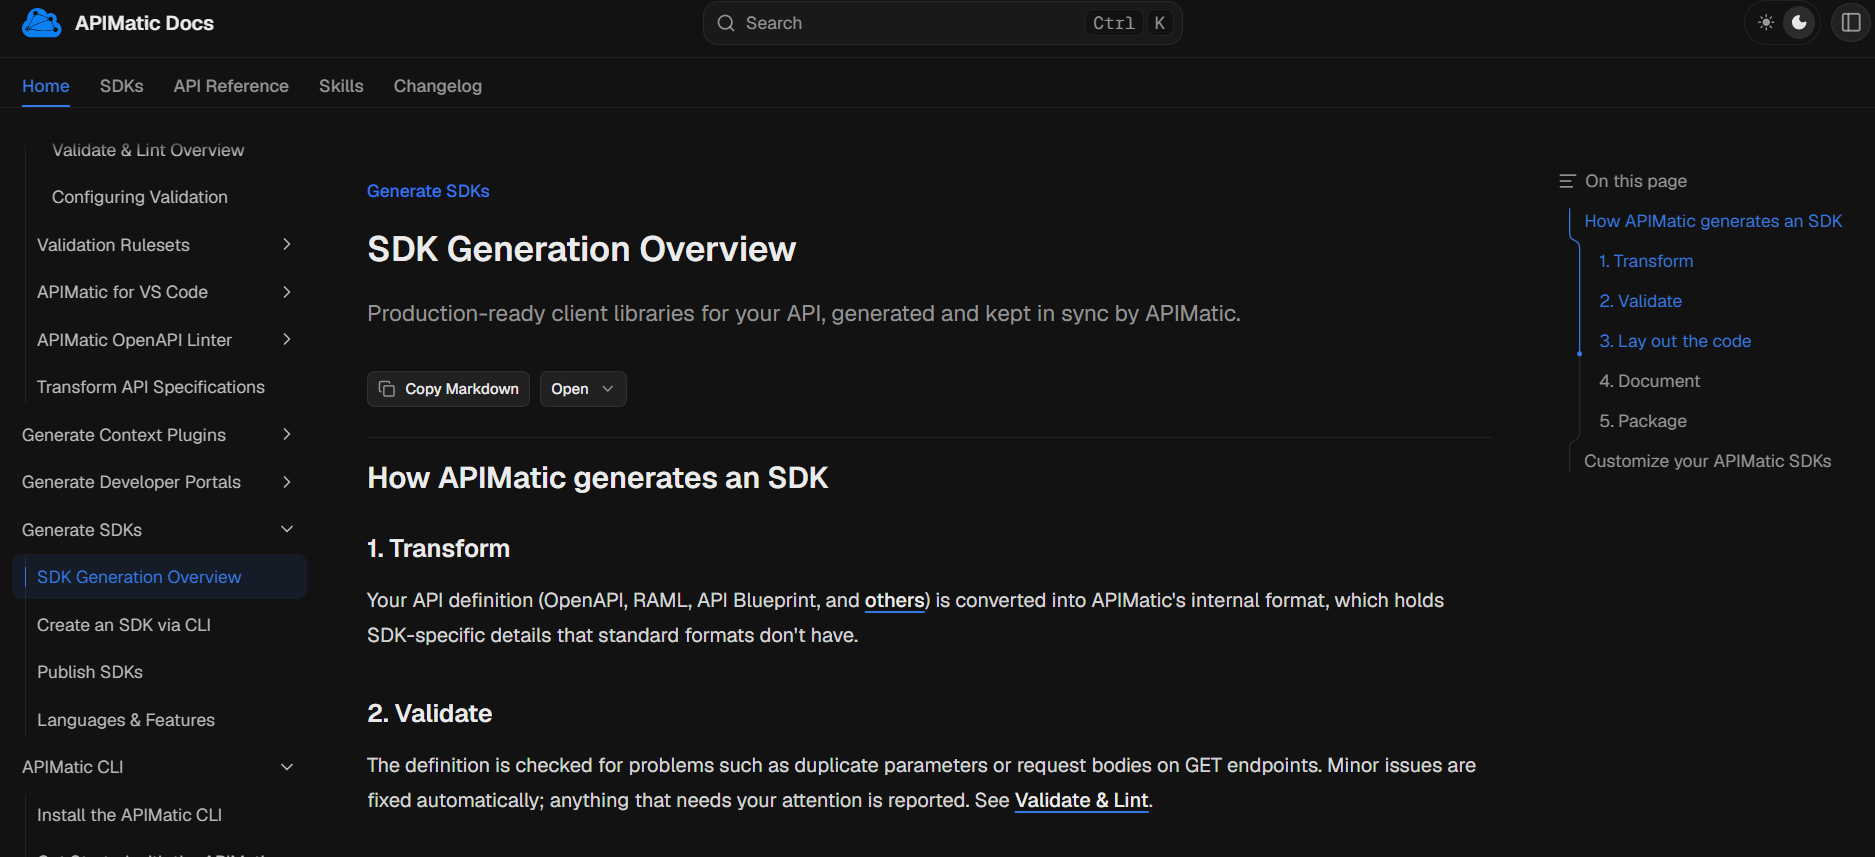Collapse the APIMatic CLI section chevron
1875x857 pixels.
287,767
